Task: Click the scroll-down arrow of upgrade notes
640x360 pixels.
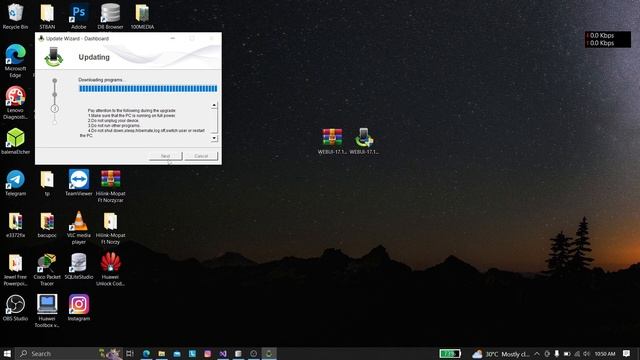Action: click(x=214, y=138)
